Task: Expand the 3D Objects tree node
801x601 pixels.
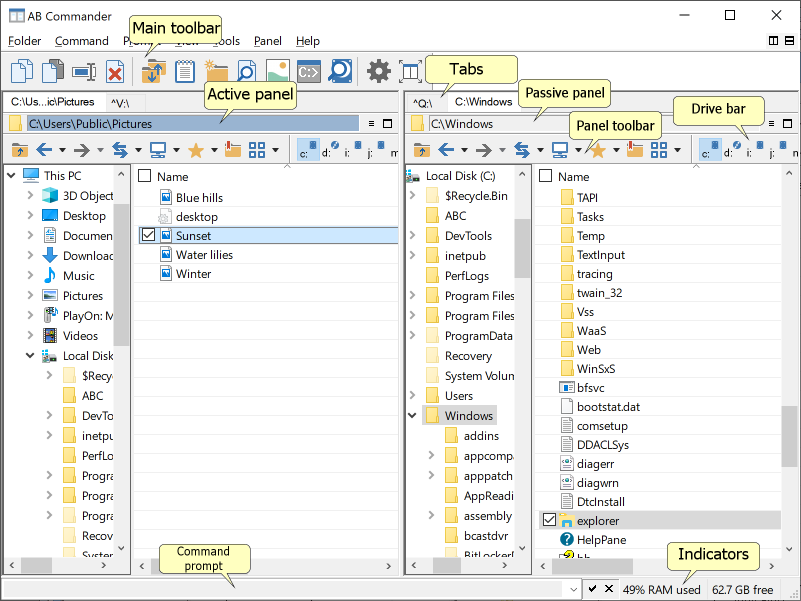Action: 31,195
